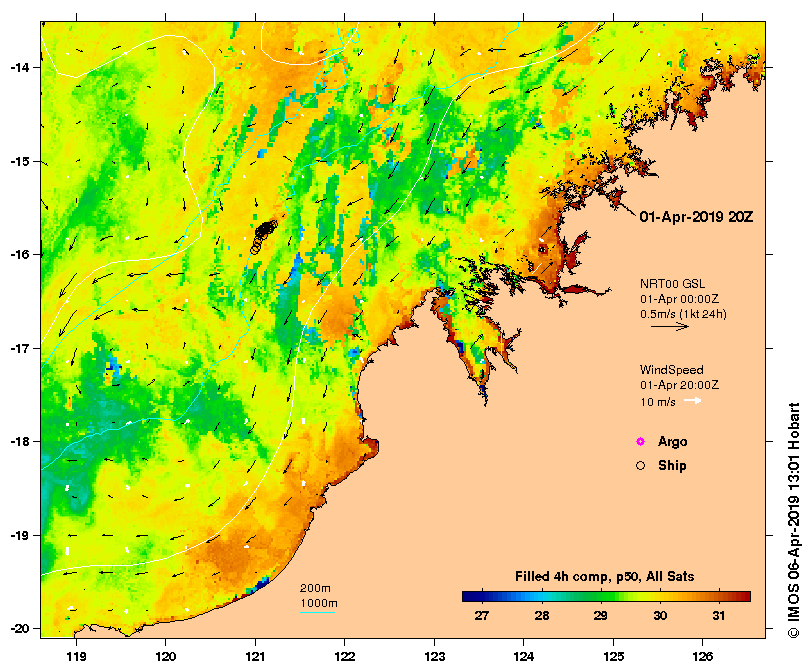The image size is (809, 672).
Task: Click latitude axis label -15
Action: point(20,162)
